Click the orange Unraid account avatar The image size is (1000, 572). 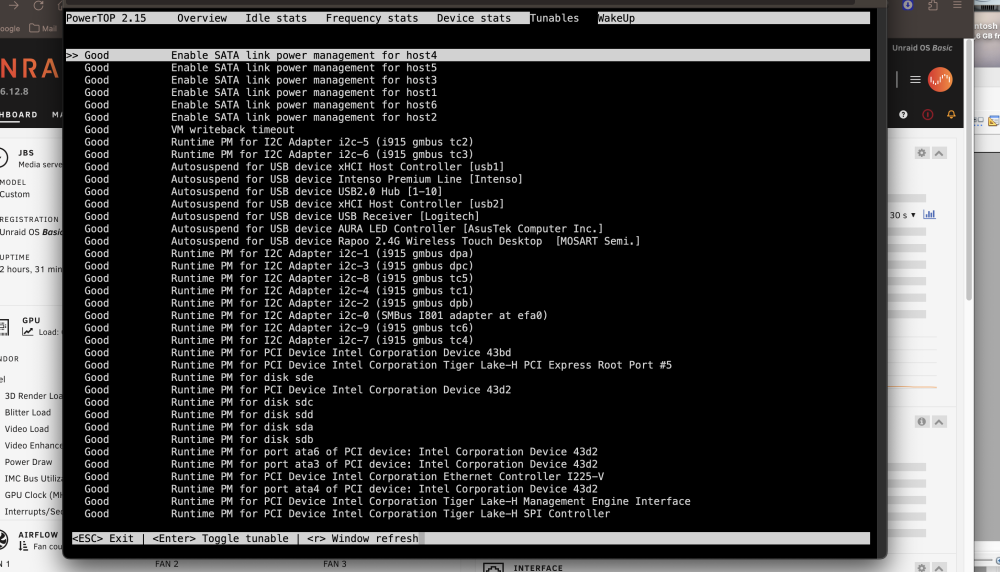pos(940,80)
